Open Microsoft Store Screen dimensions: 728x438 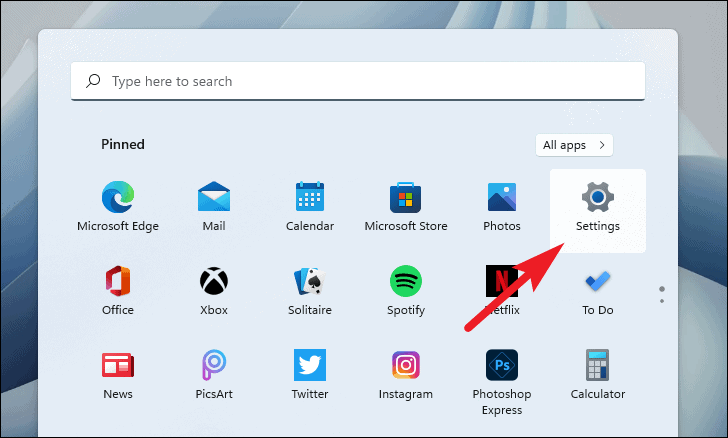tap(406, 207)
